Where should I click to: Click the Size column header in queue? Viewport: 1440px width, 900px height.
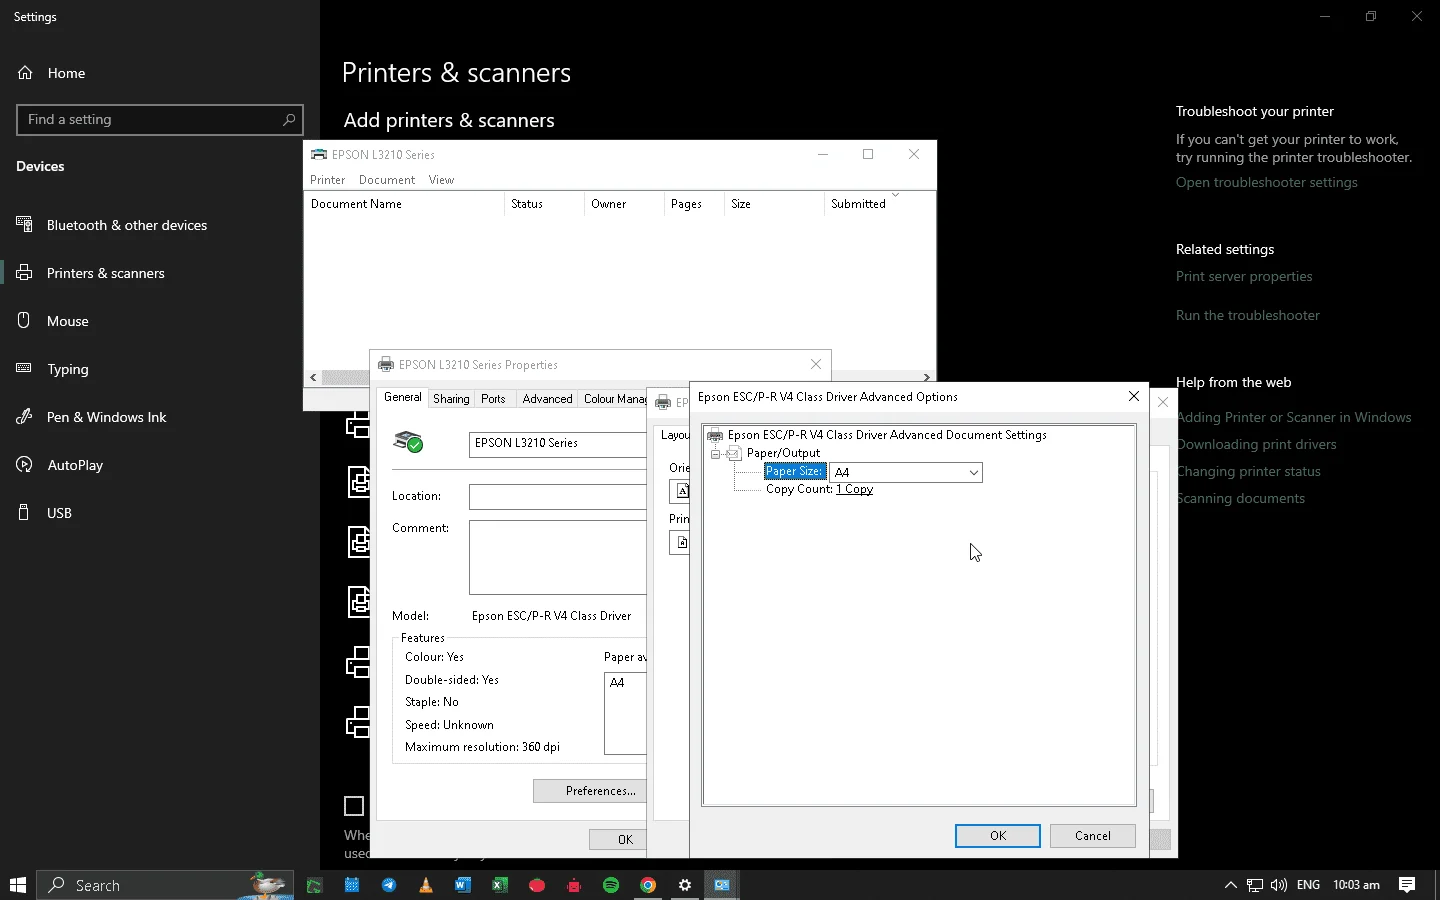pos(774,204)
